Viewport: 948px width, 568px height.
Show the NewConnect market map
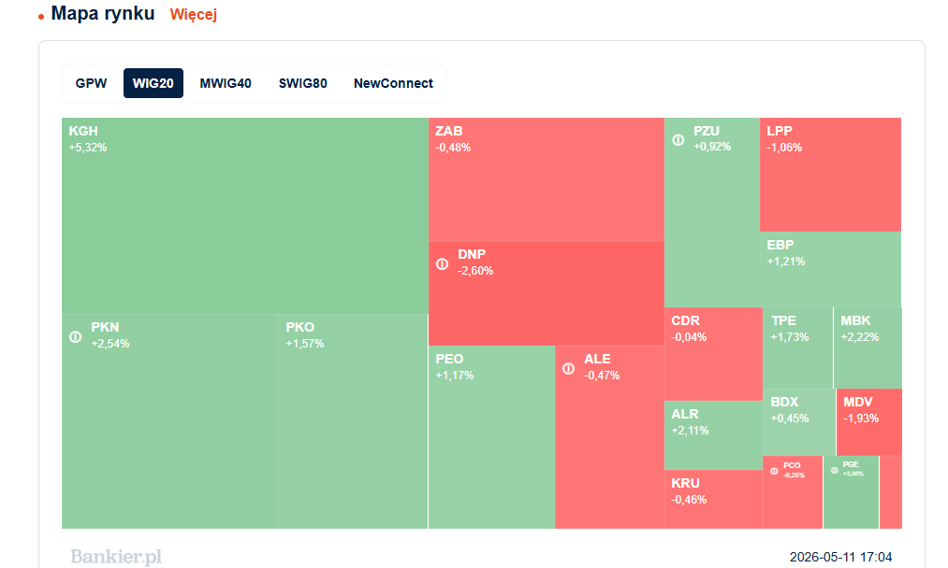point(393,83)
